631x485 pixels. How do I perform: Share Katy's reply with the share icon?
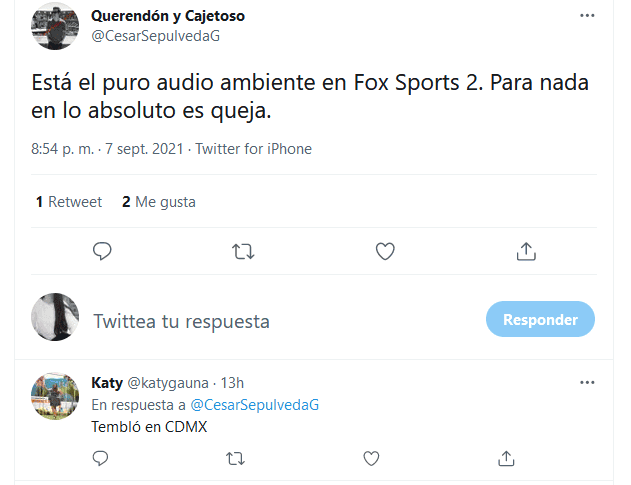click(506, 458)
